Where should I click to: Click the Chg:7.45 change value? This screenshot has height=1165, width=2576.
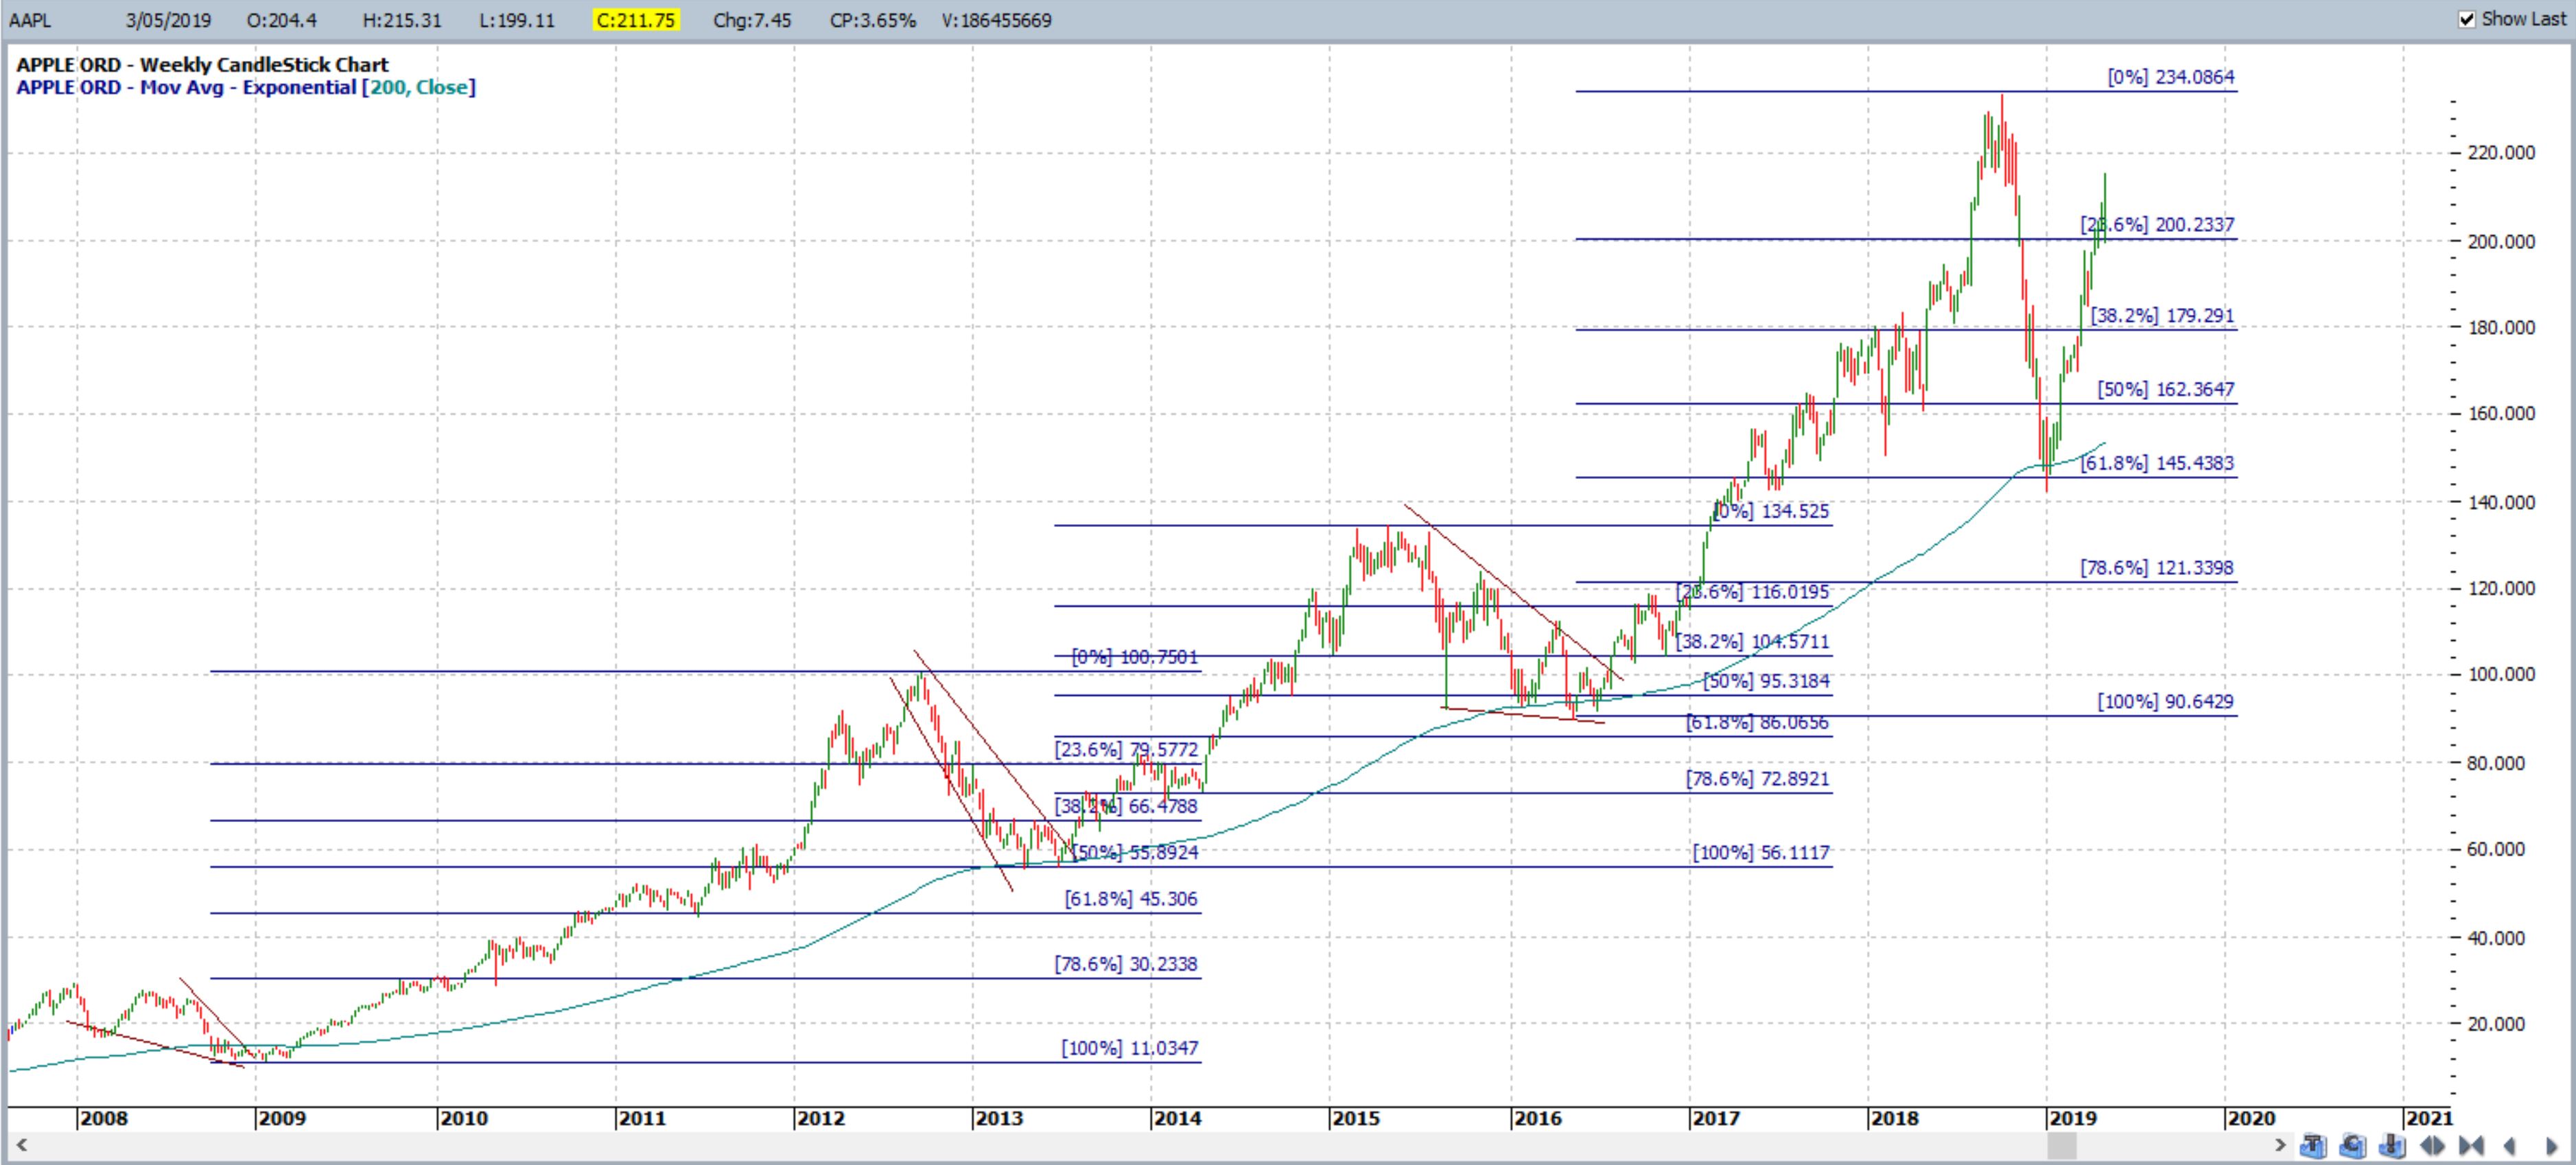point(752,20)
